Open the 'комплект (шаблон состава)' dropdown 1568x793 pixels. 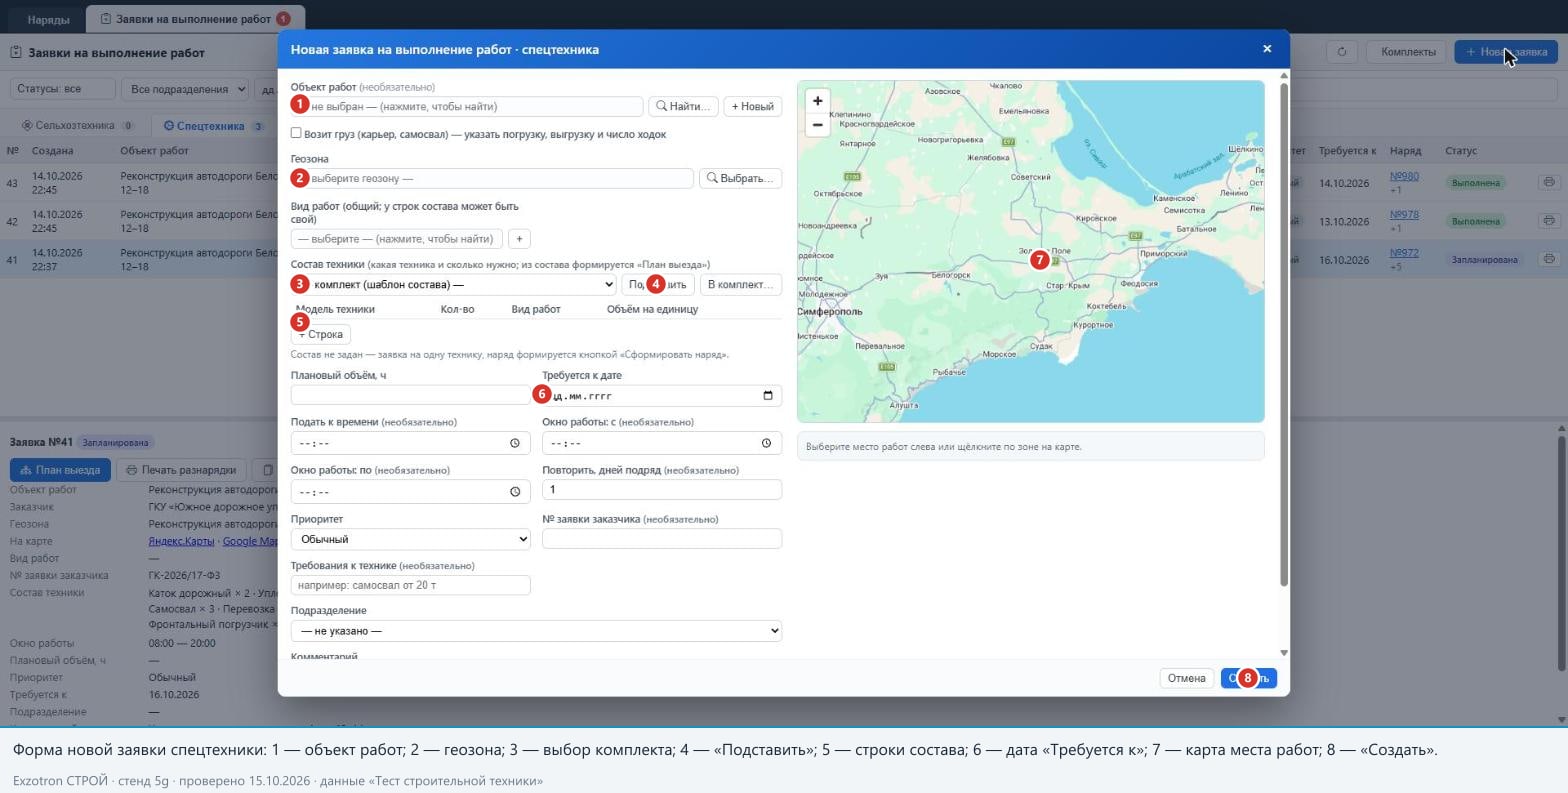pyautogui.click(x=453, y=284)
